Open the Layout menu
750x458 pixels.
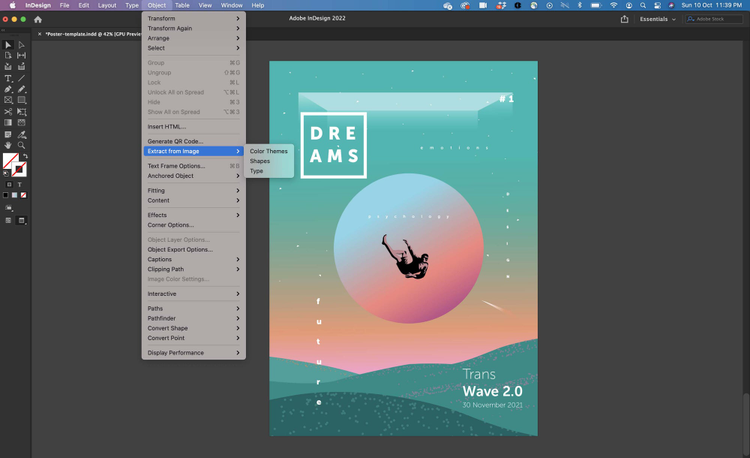click(107, 5)
